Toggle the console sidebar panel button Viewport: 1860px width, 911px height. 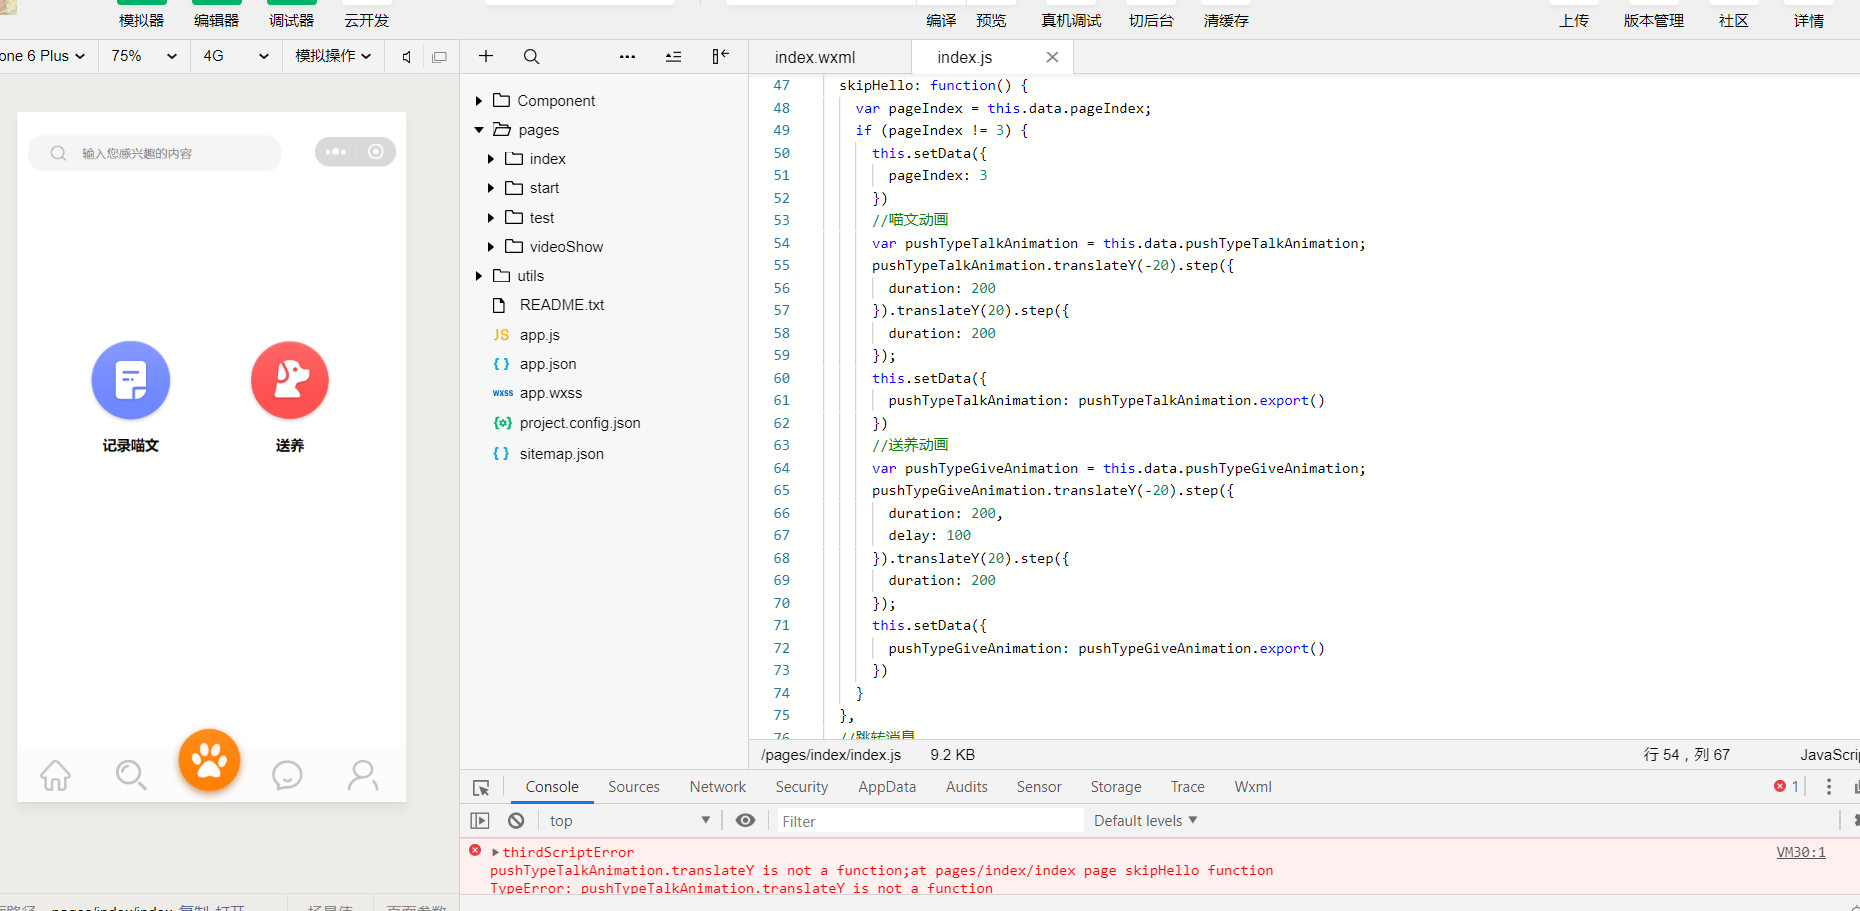point(480,821)
